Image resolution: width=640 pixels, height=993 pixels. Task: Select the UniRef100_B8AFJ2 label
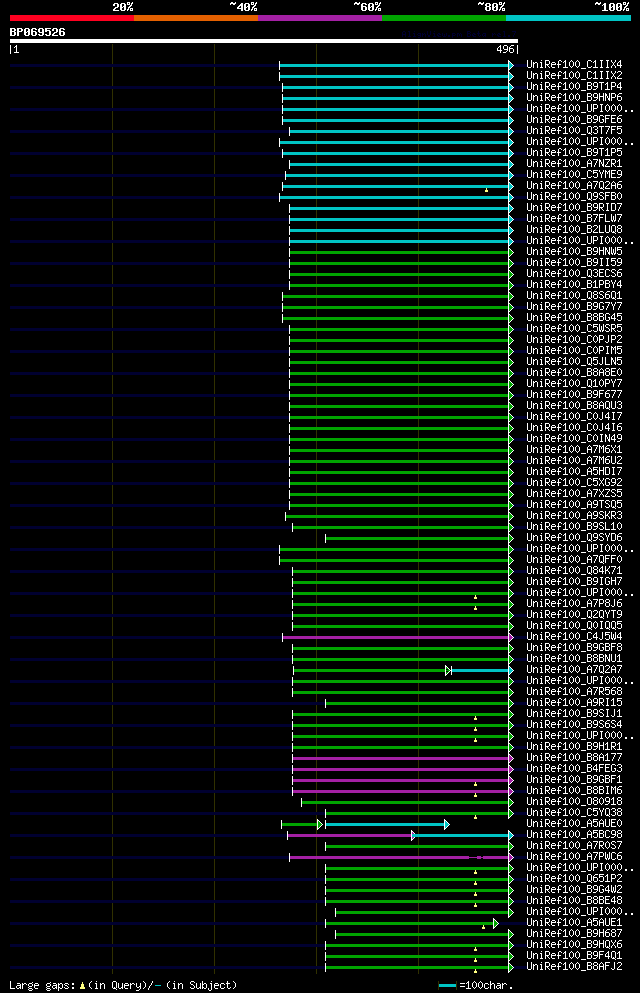point(574,966)
